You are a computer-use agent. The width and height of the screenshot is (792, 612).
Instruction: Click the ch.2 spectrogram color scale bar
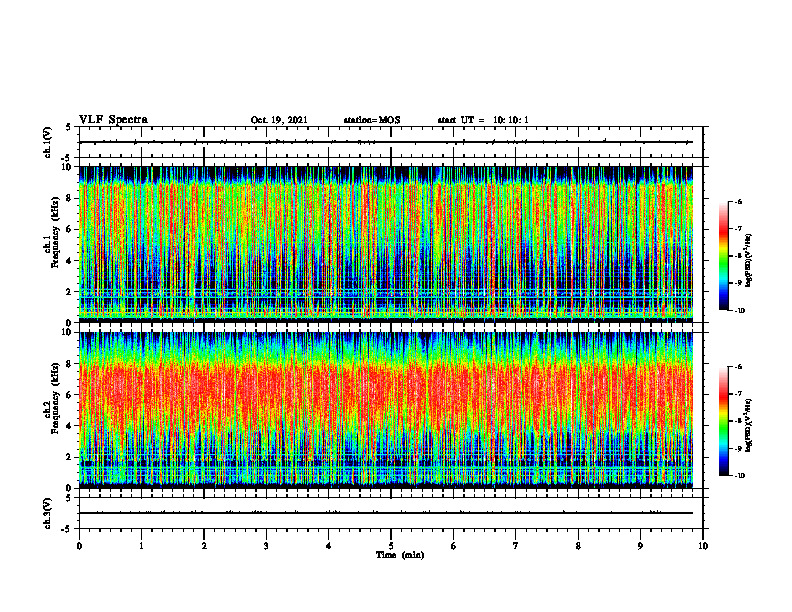pos(723,421)
